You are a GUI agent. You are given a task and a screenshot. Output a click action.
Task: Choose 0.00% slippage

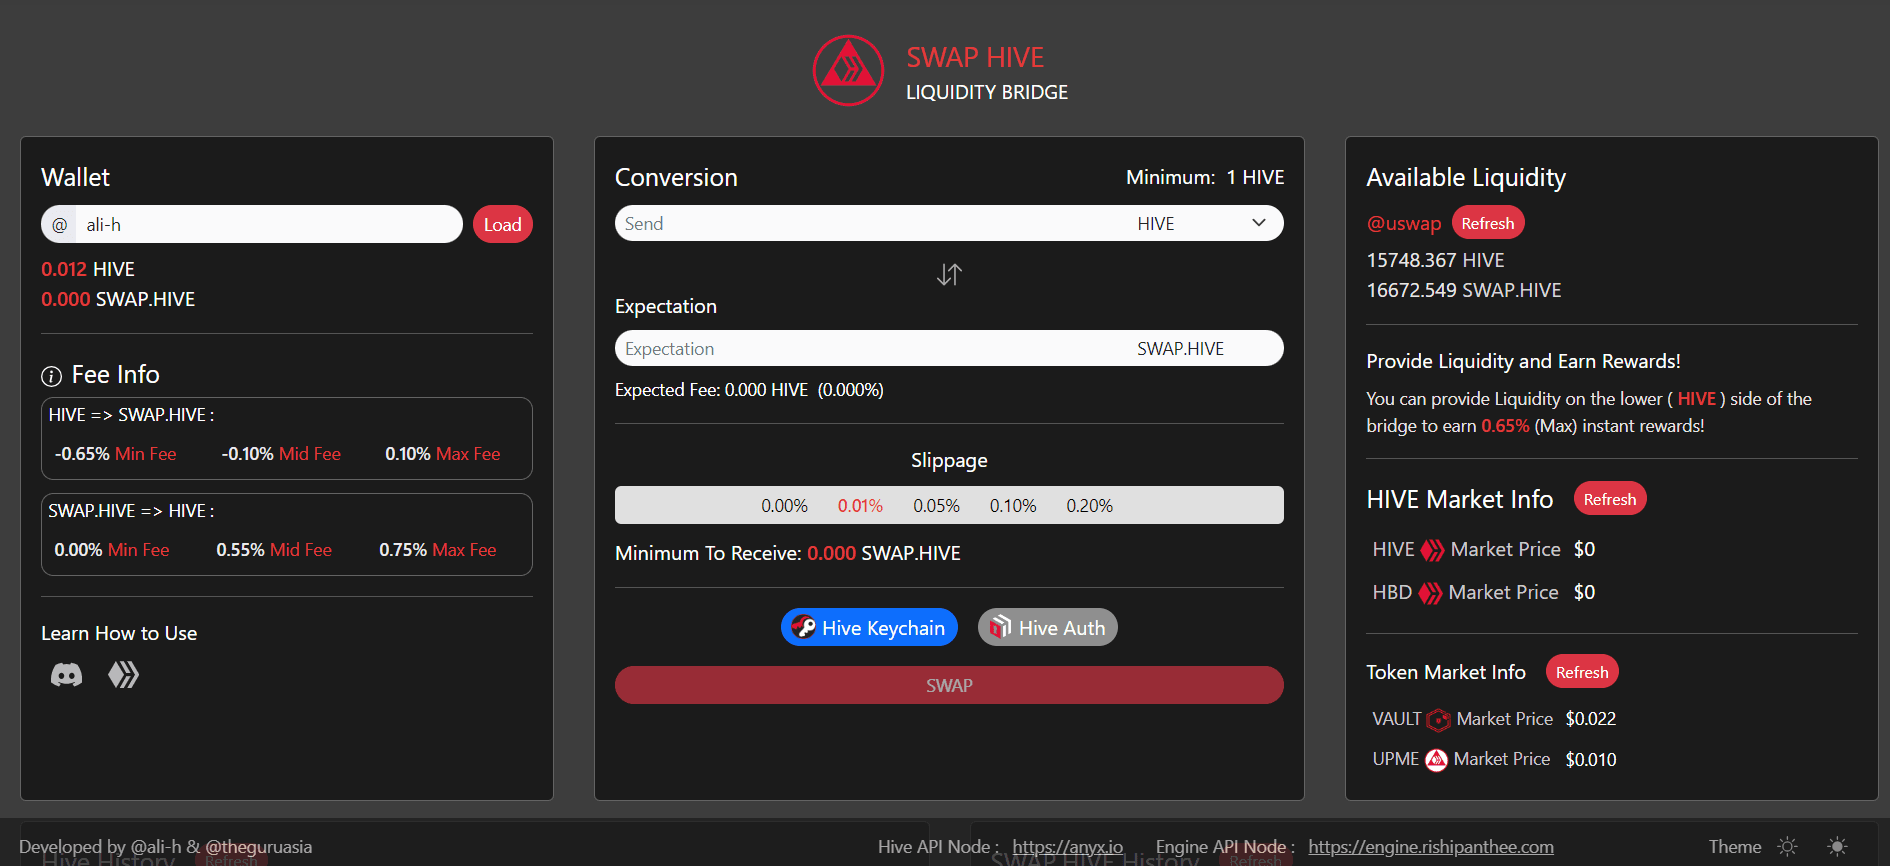click(784, 506)
